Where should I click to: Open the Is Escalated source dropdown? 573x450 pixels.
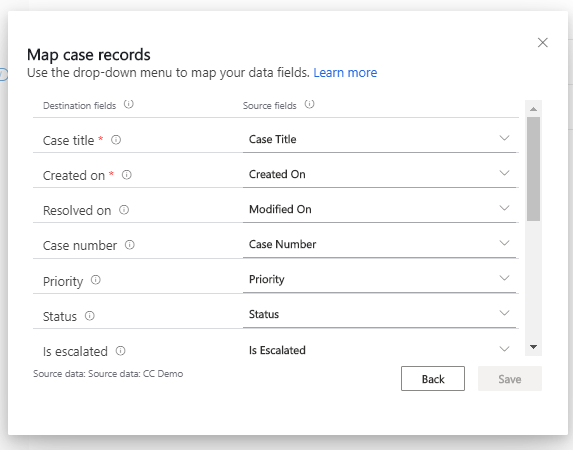(x=380, y=349)
